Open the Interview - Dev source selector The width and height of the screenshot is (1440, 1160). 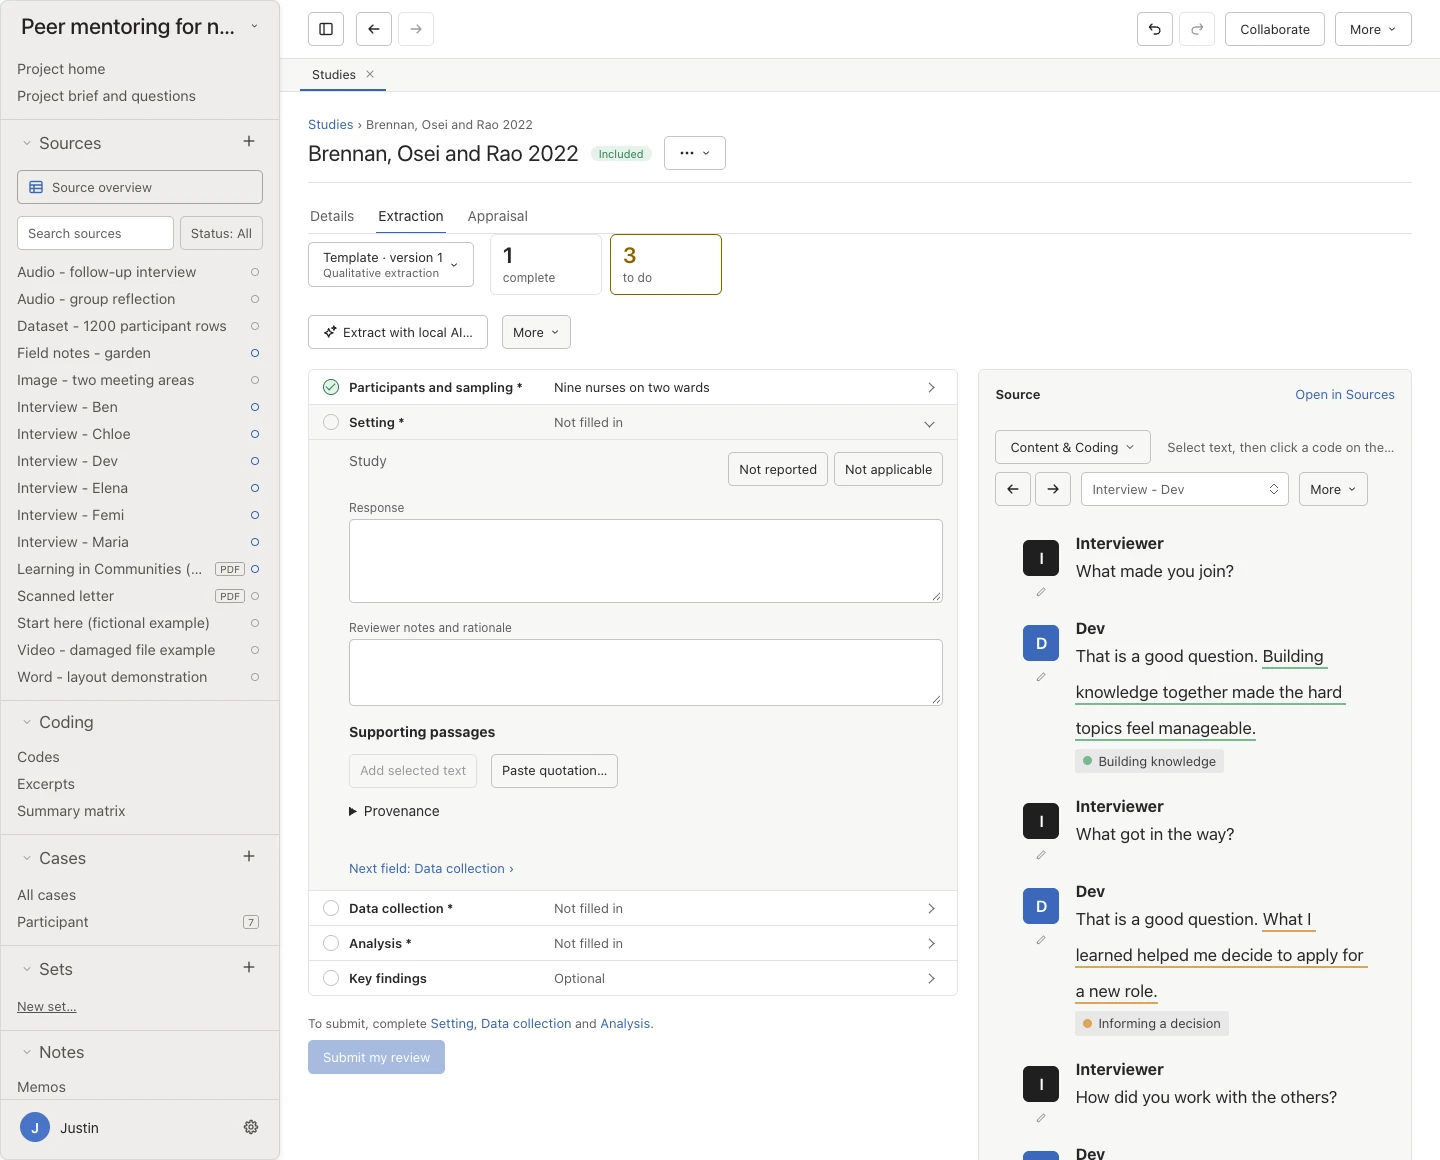point(1185,489)
